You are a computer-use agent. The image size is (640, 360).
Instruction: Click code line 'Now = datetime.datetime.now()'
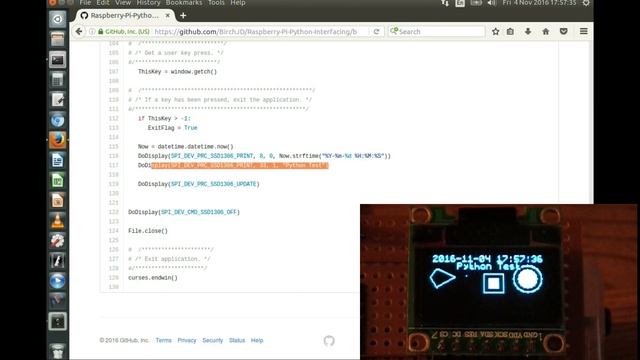185,147
